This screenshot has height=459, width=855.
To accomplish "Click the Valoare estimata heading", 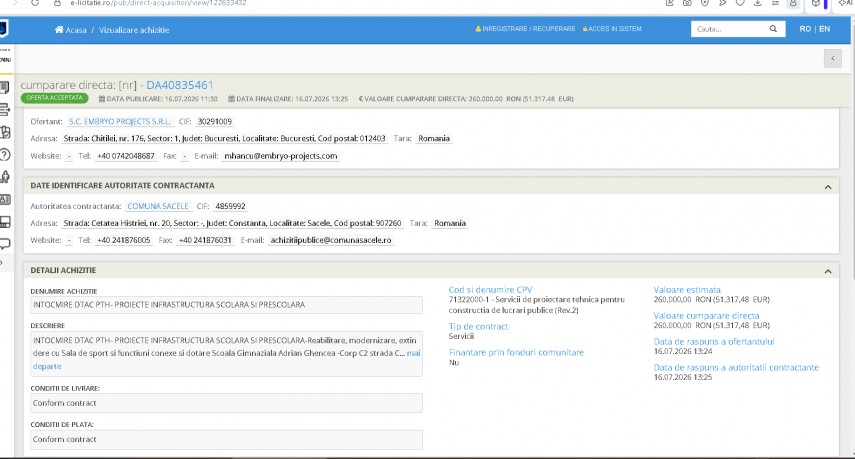I will tap(687, 290).
